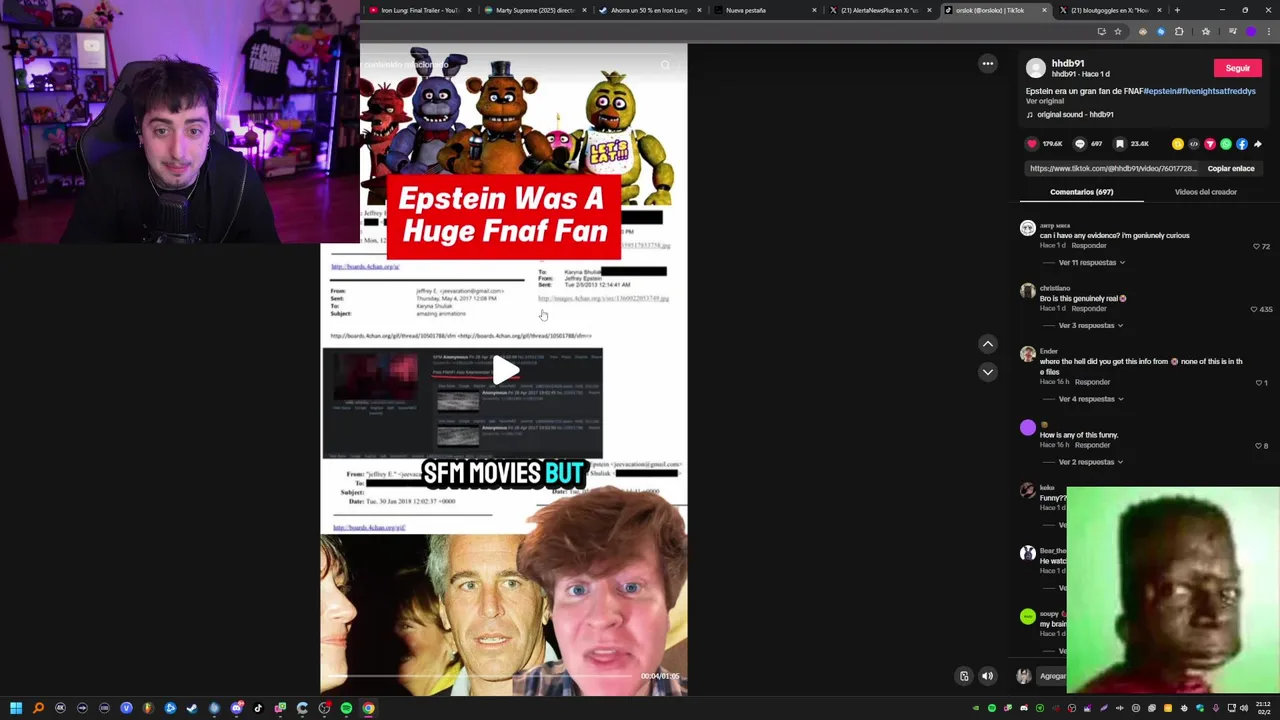The height and width of the screenshot is (720, 1280).
Task: Open comments via the speech bubble icon
Action: (x=1079, y=144)
